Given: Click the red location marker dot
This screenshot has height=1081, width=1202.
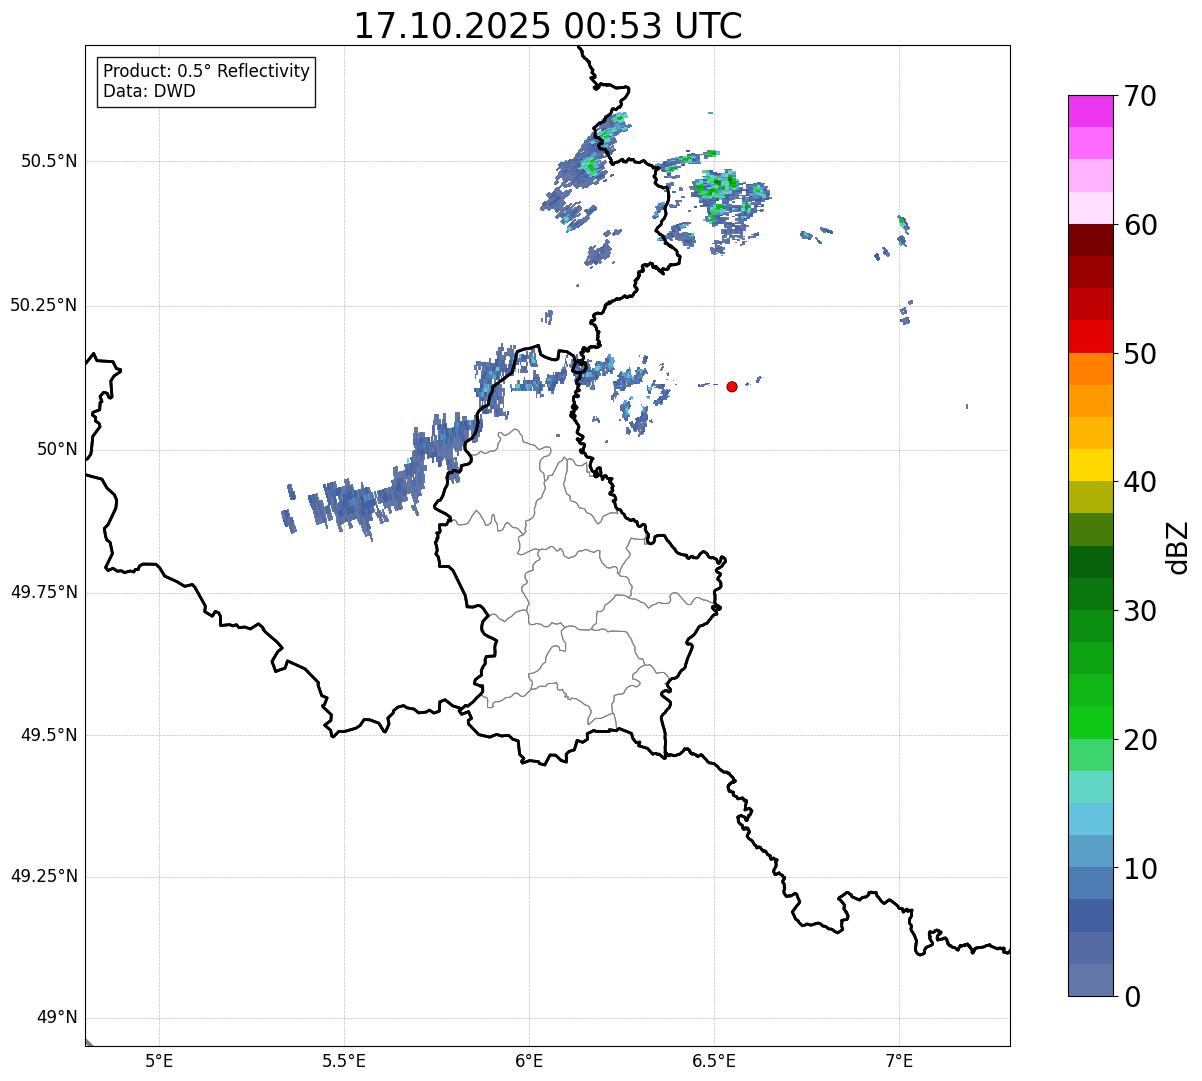Looking at the screenshot, I should [x=732, y=386].
